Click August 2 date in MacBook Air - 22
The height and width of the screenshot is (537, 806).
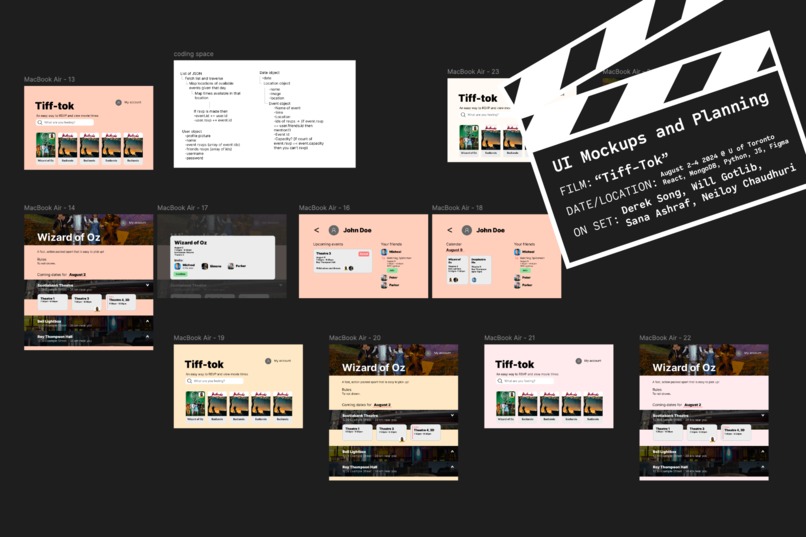[x=692, y=405]
